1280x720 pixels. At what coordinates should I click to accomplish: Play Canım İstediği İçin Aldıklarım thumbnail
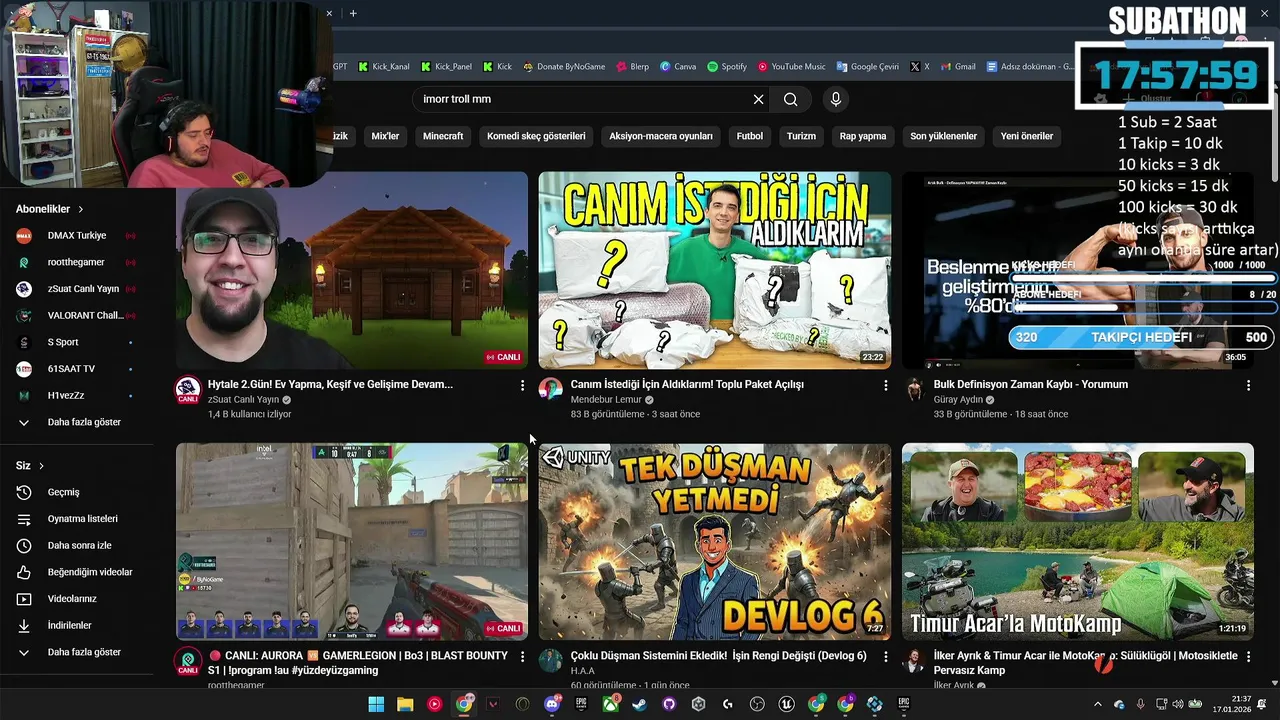(715, 270)
